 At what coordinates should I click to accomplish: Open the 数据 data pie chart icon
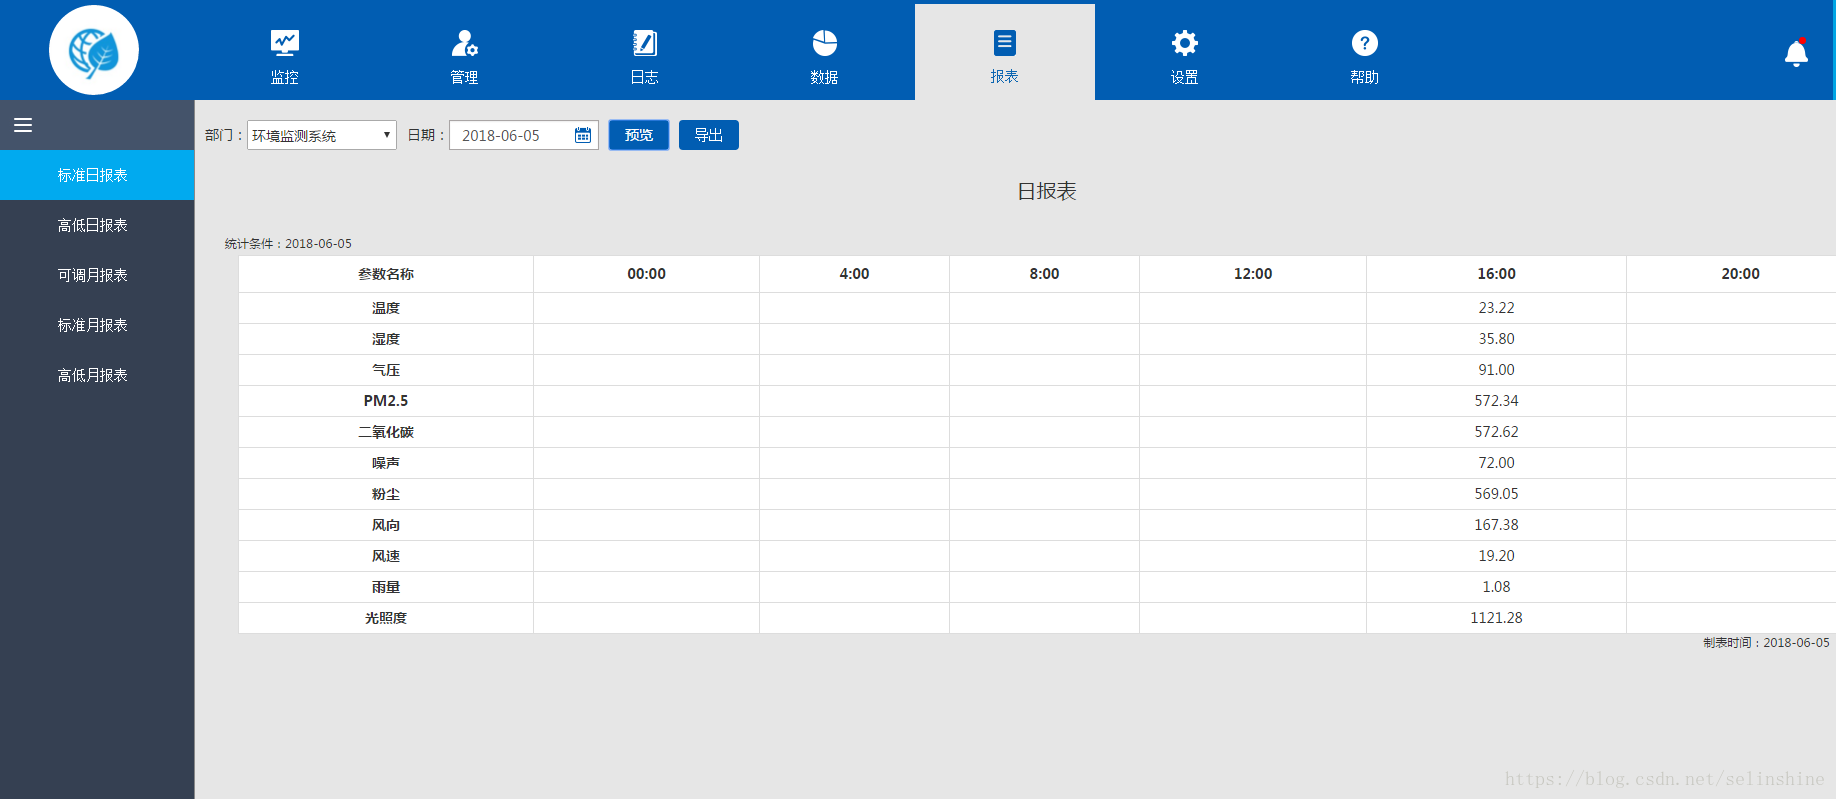825,43
